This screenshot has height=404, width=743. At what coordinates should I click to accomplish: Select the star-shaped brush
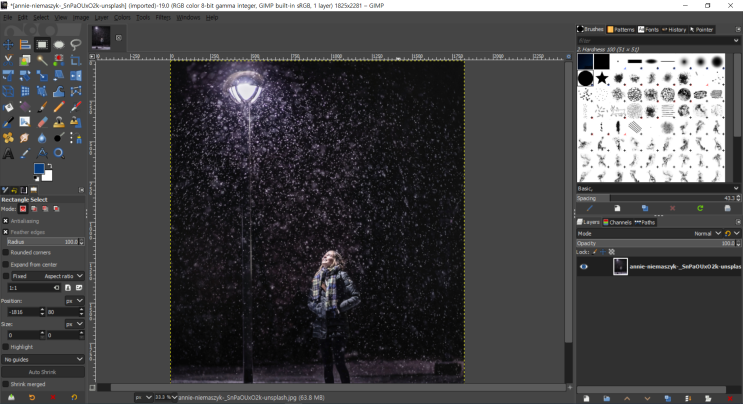click(x=602, y=78)
